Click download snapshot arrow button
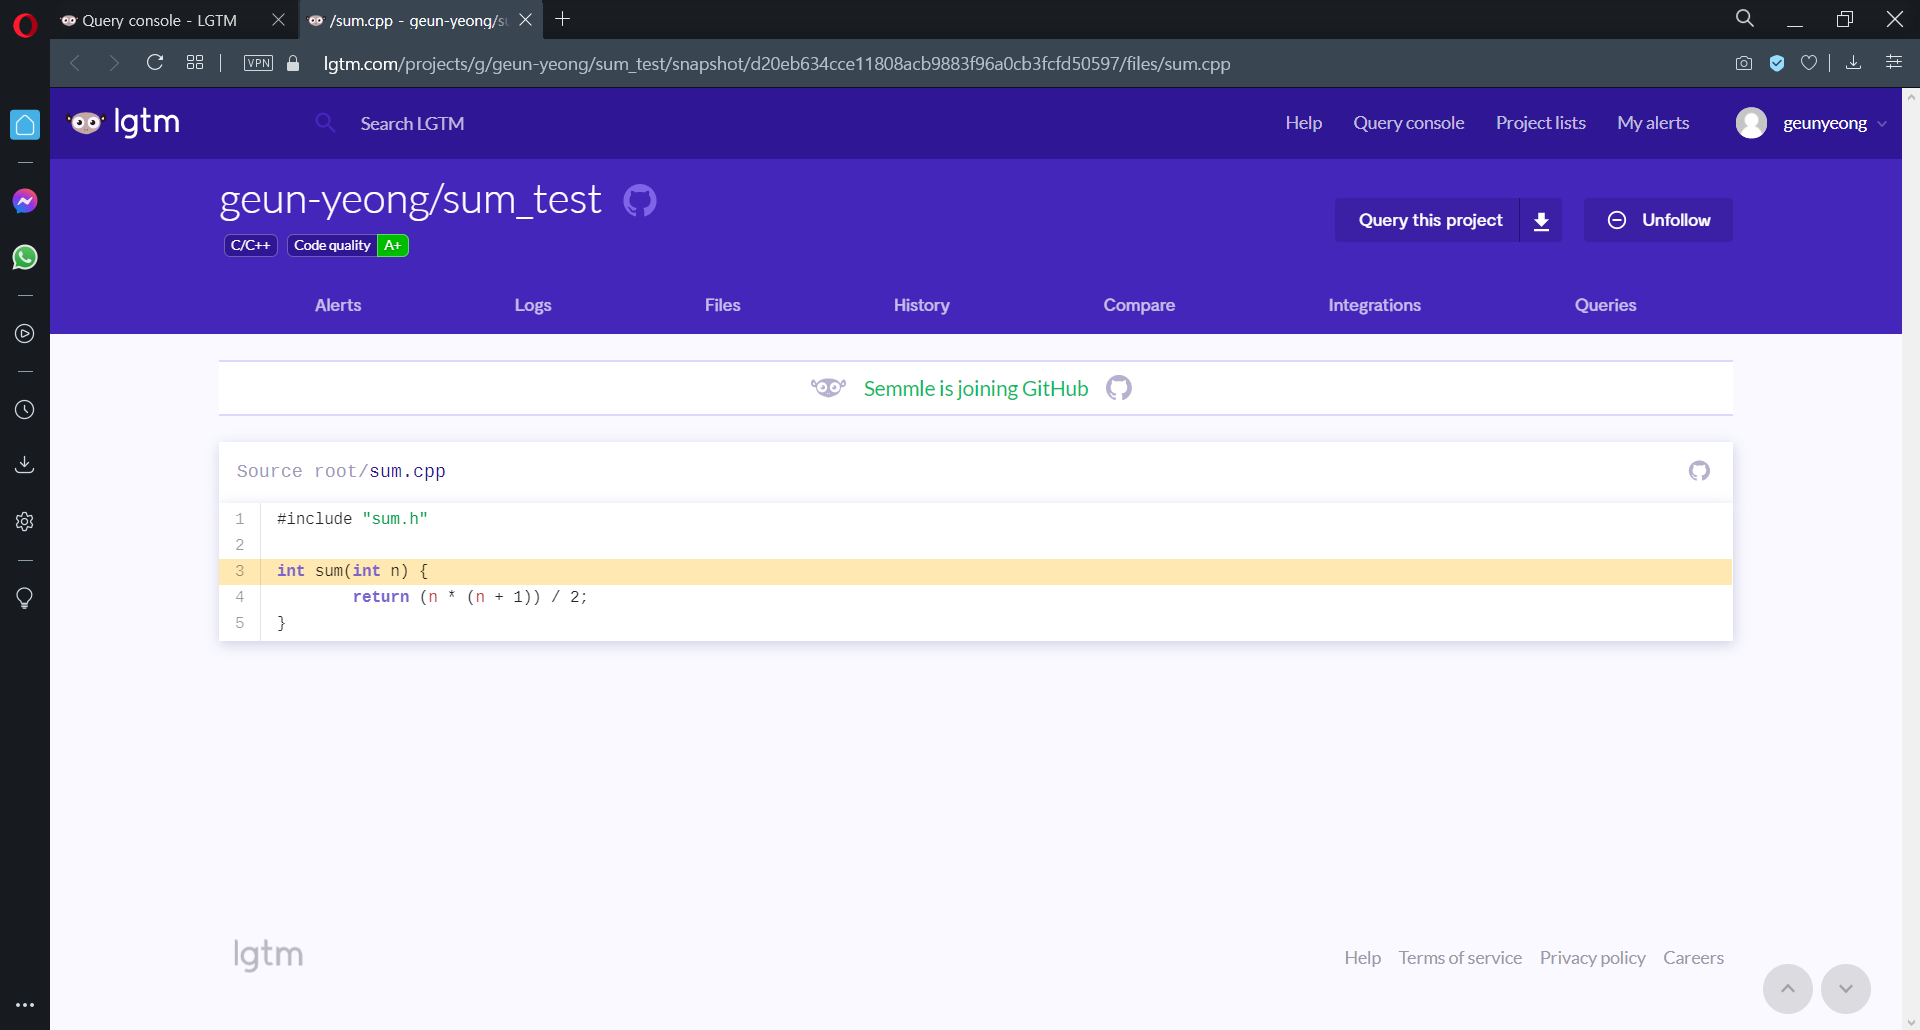Viewport: 1920px width, 1030px height. 1541,220
